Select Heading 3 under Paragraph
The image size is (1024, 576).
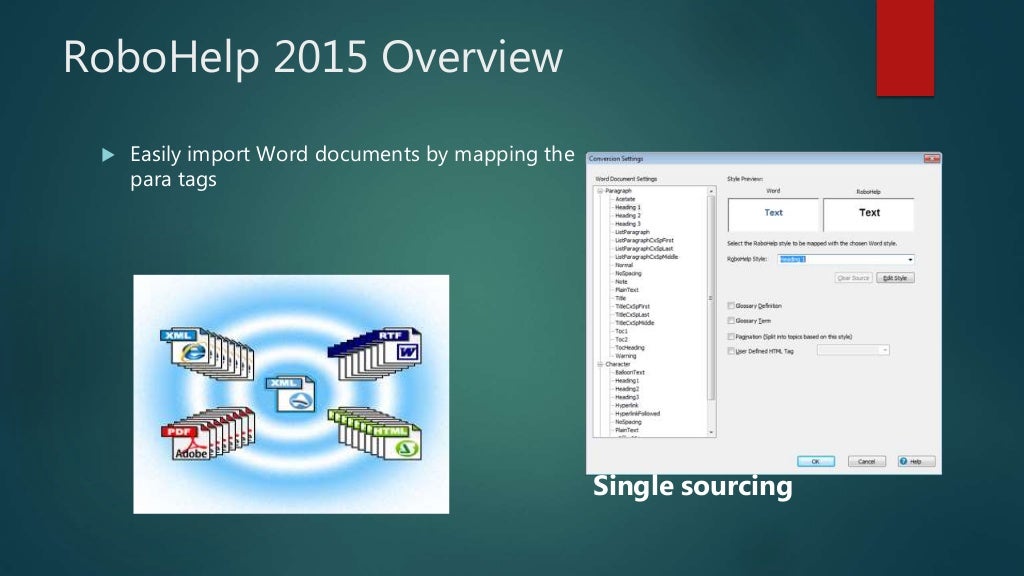coord(628,224)
